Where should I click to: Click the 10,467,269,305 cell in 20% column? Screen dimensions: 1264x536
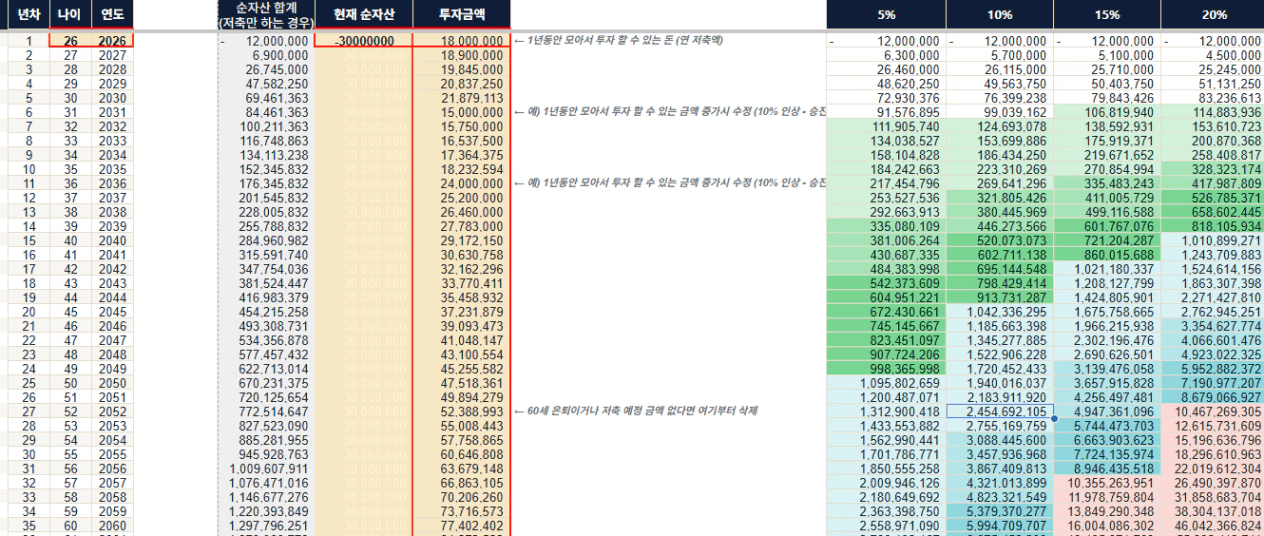pos(1212,411)
